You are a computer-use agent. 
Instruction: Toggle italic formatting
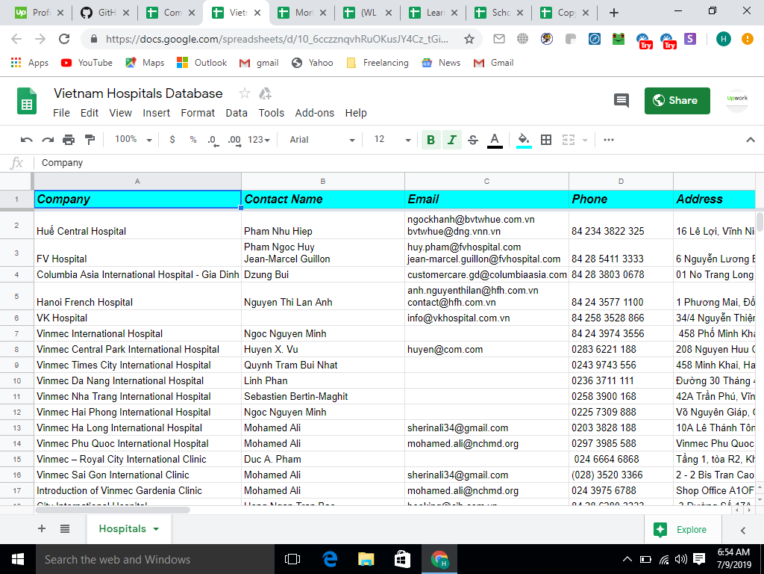point(452,140)
